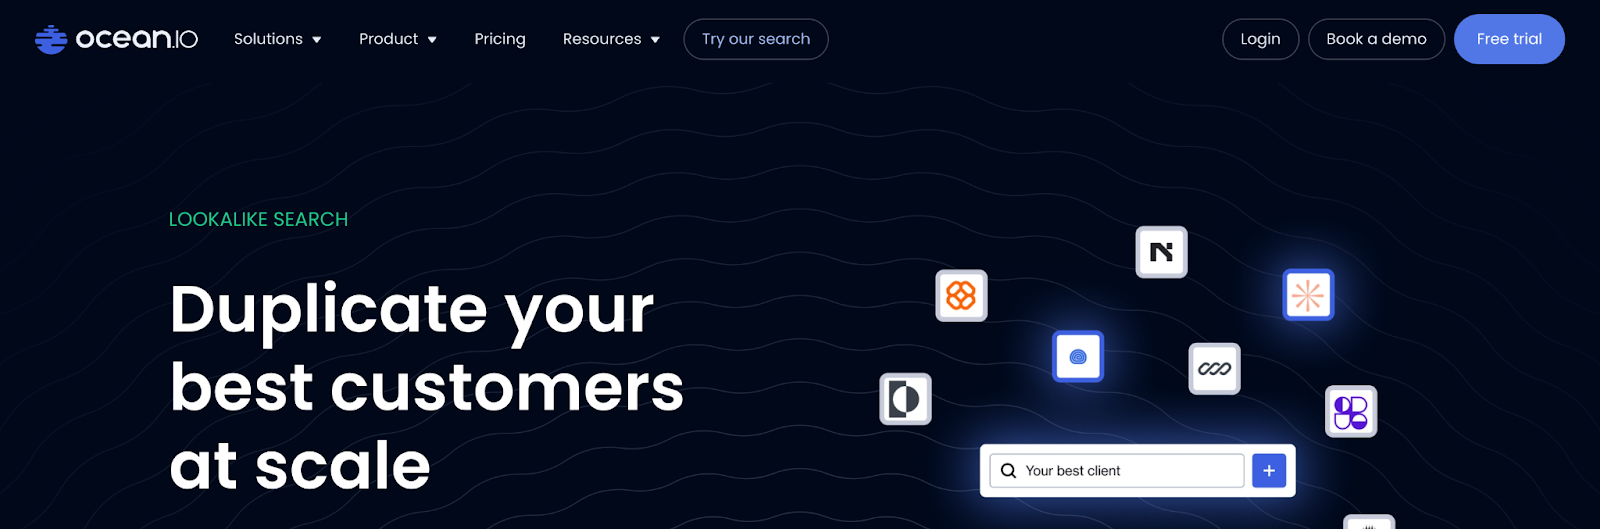
Task: Select the orange asterisk company logo tile
Action: coord(1308,295)
